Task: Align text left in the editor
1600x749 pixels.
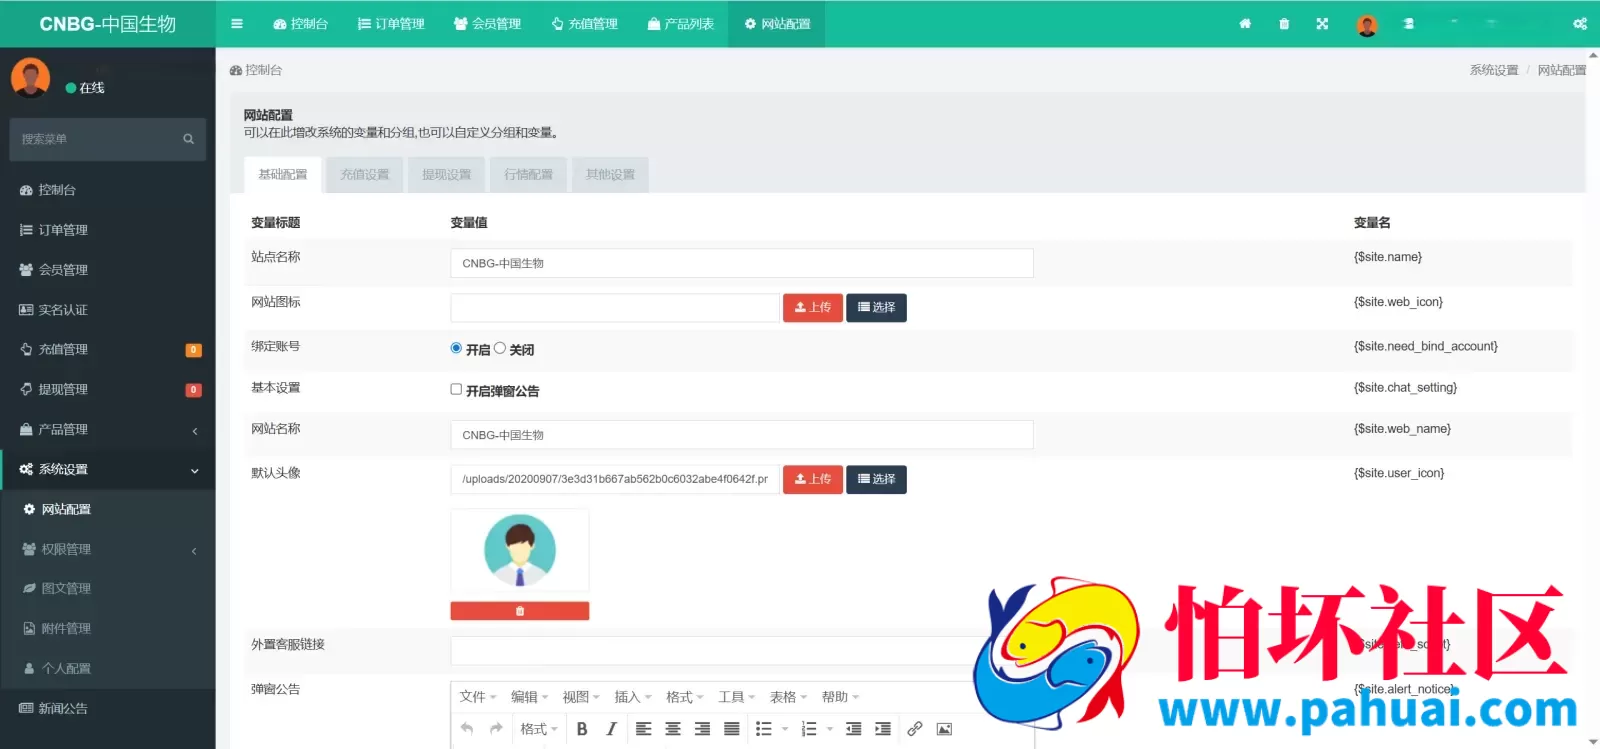Action: (644, 729)
